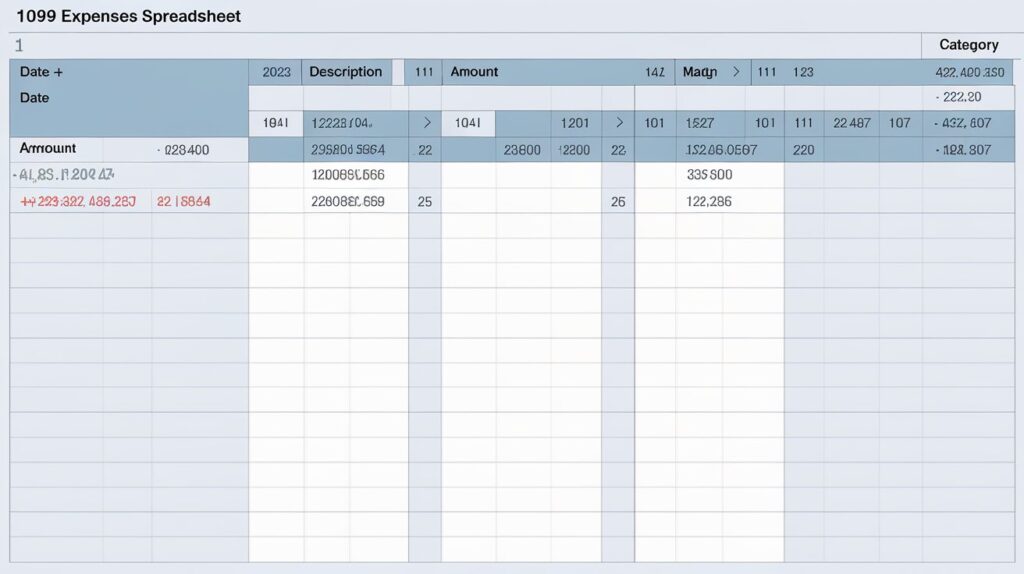Screen dimensions: 1024x574
Task: Click the Madn column header
Action: [x=699, y=72]
